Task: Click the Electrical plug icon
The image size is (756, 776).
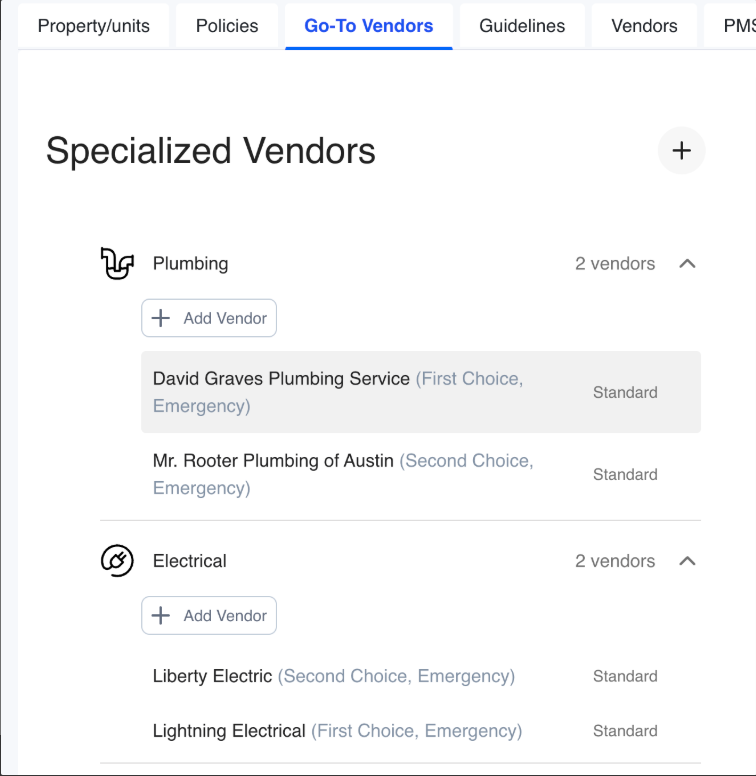Action: [117, 561]
